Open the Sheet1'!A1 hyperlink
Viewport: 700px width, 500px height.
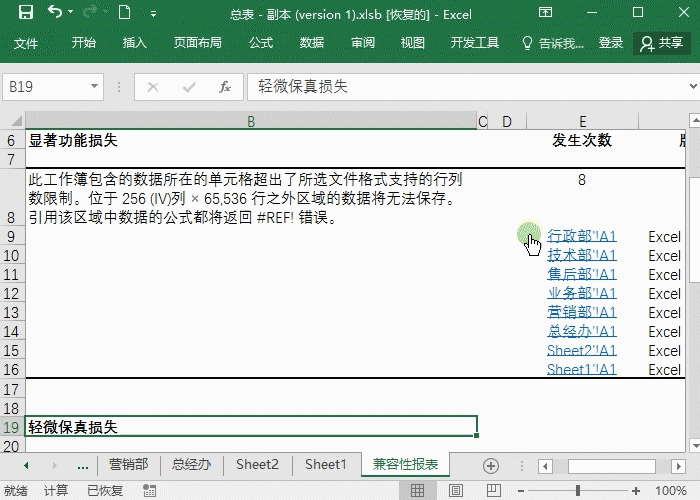tap(582, 369)
